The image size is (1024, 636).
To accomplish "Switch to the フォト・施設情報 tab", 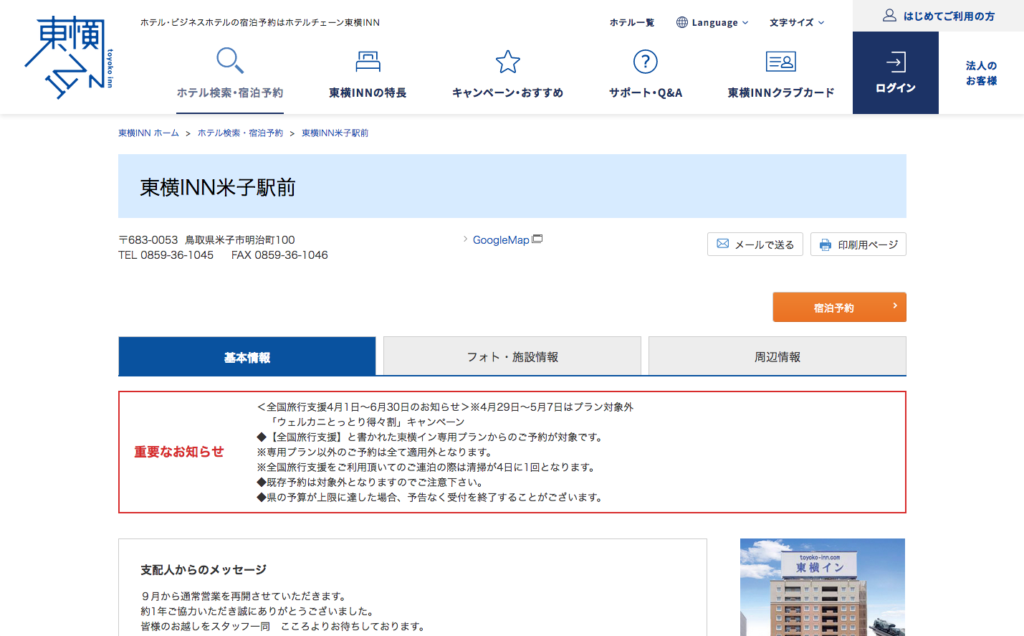I will click(x=512, y=356).
